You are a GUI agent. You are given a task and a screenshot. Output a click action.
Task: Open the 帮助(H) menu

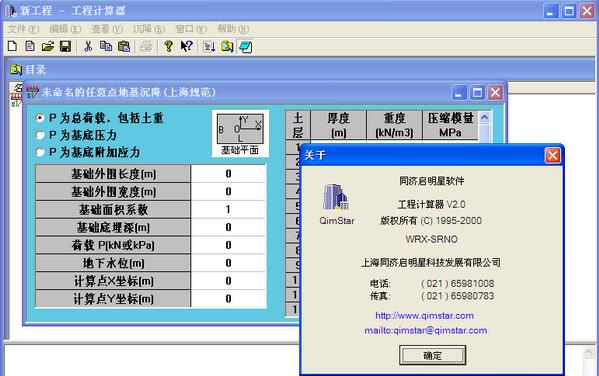point(233,29)
